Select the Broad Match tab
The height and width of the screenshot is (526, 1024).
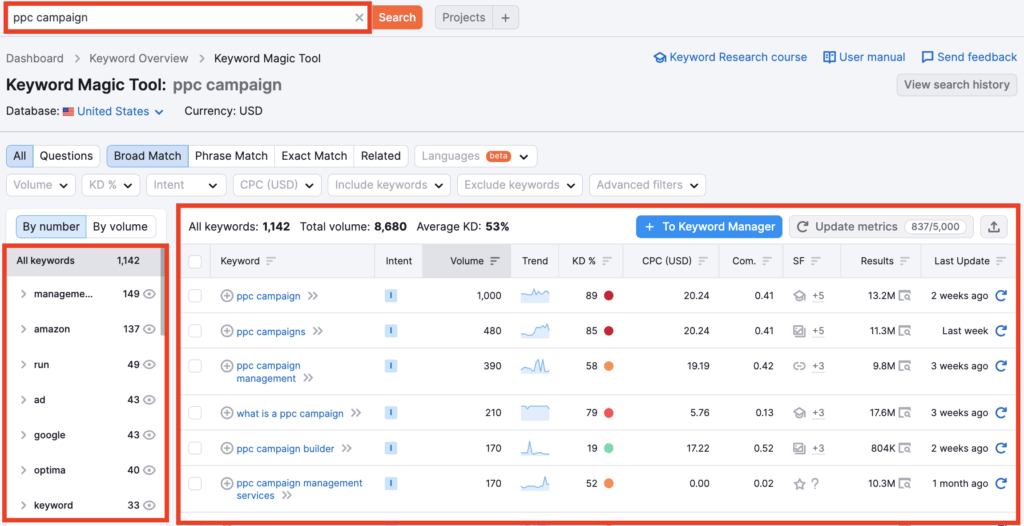(x=148, y=156)
